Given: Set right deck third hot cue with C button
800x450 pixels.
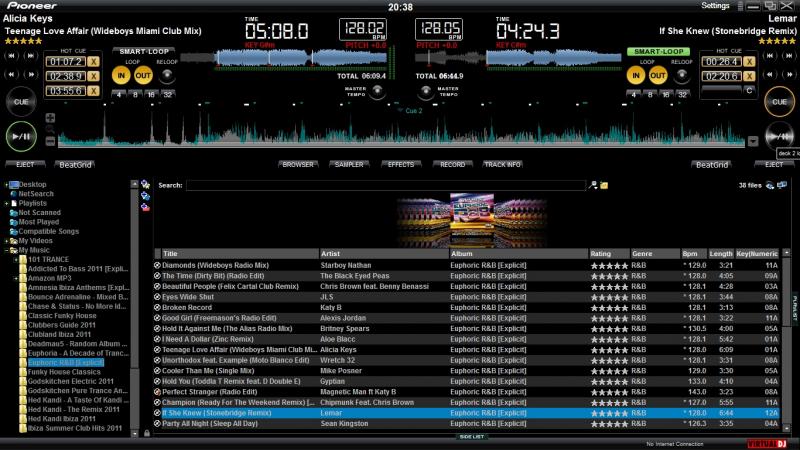Looking at the screenshot, I should [748, 91].
